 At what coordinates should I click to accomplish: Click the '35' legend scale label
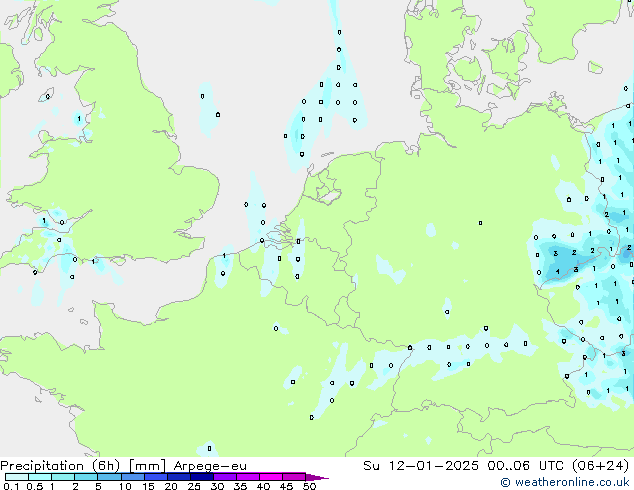pos(240,486)
